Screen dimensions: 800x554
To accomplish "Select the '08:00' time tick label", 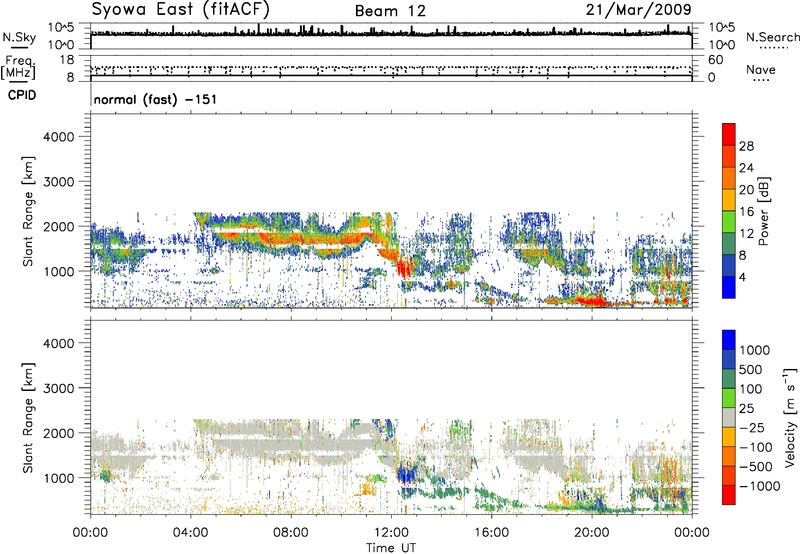I will [290, 533].
